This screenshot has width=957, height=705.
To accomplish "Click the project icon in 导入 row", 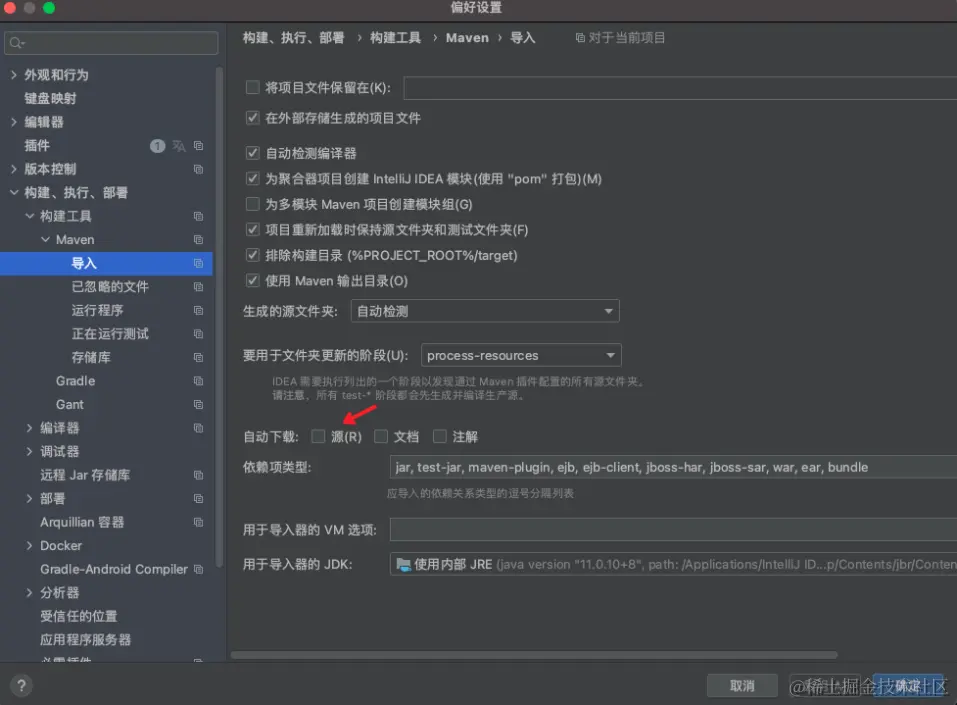I will (198, 263).
